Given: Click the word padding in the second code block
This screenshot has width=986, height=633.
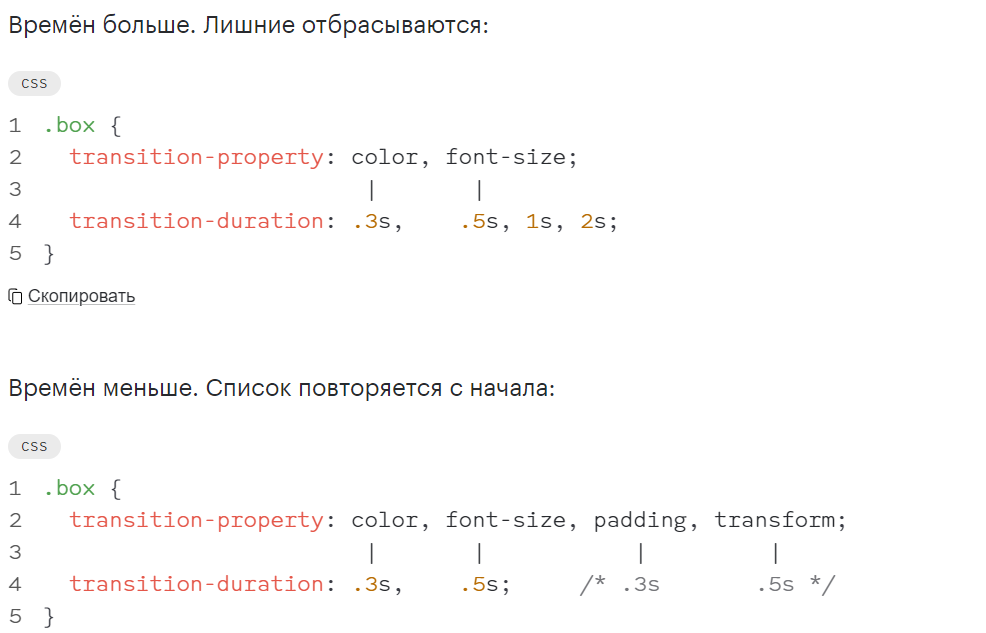Looking at the screenshot, I should [x=640, y=520].
